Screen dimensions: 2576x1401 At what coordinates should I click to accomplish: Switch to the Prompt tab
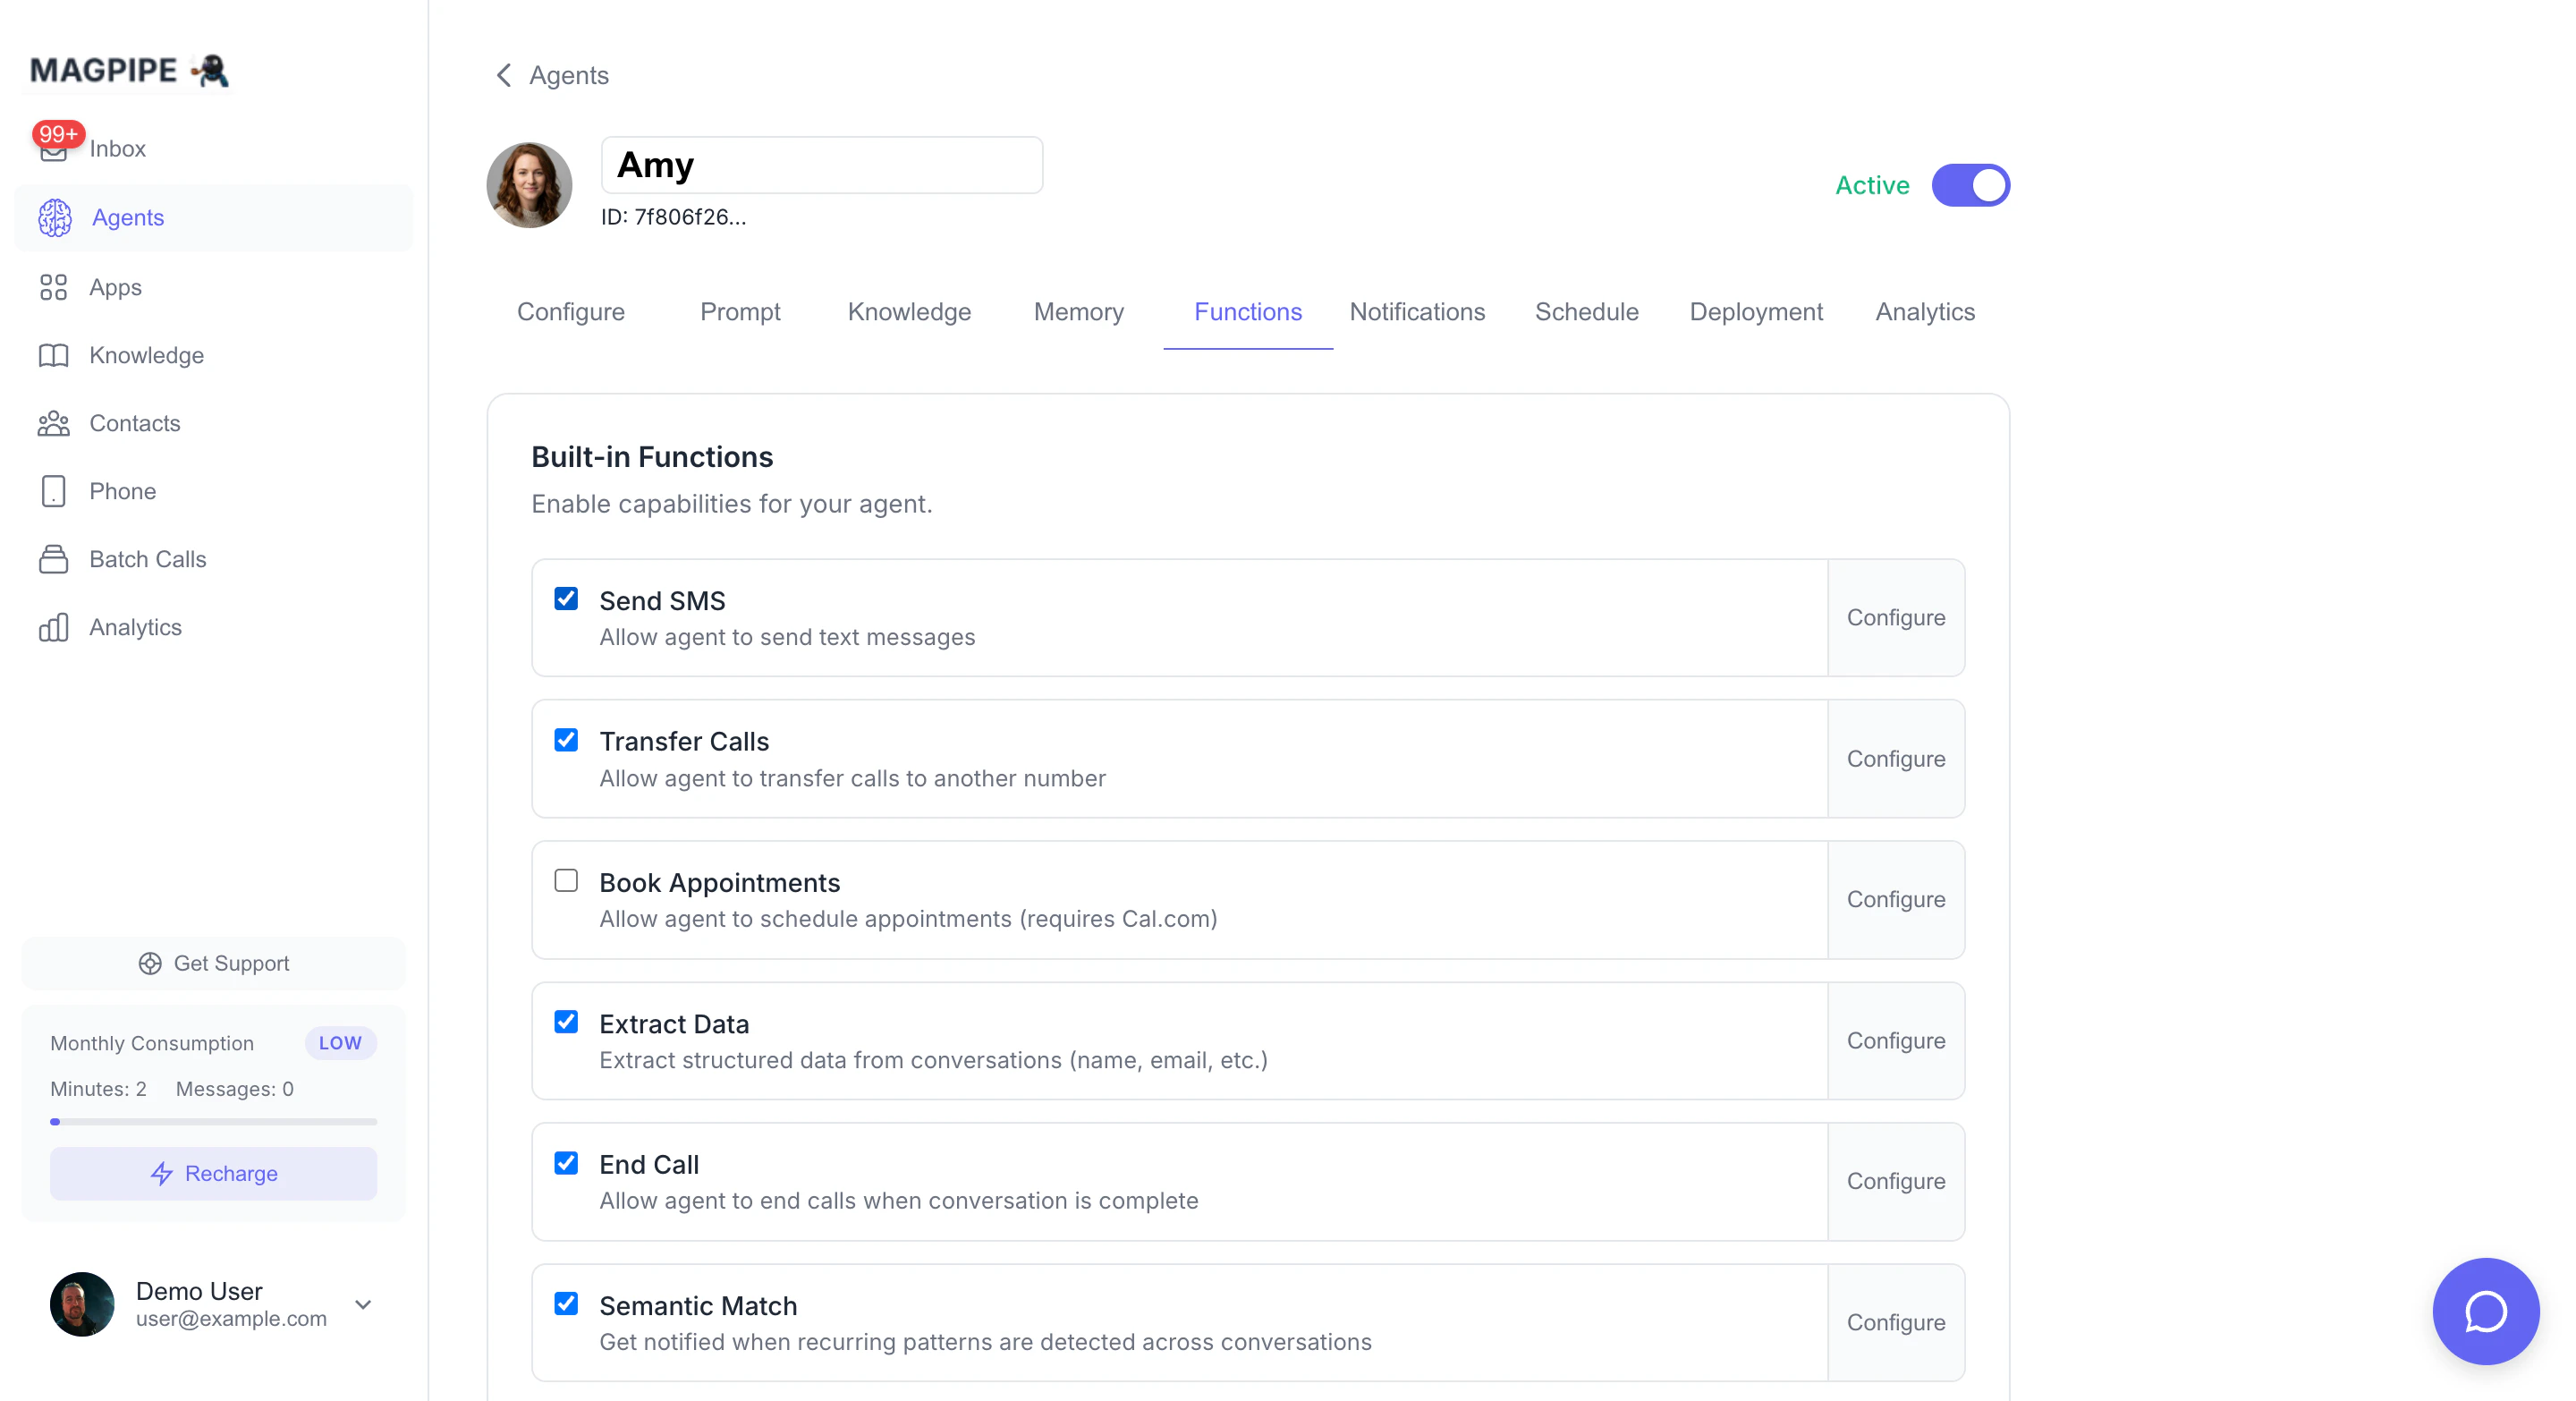pyautogui.click(x=739, y=312)
